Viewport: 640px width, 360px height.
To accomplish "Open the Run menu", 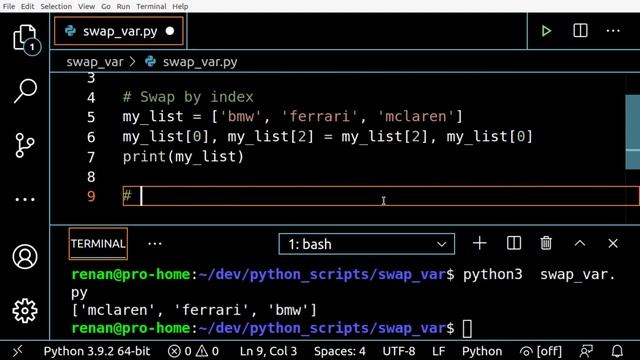I will pos(123,7).
